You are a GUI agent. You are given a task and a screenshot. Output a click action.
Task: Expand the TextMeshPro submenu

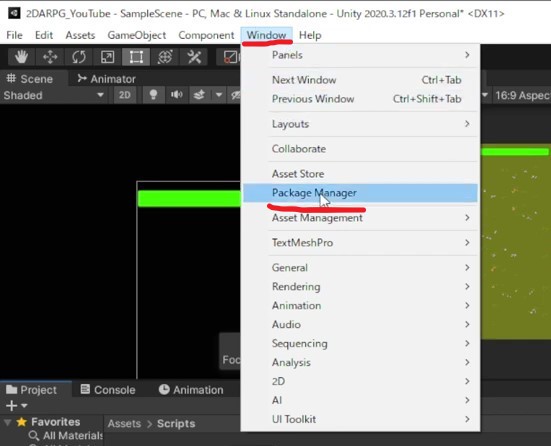pyautogui.click(x=360, y=243)
